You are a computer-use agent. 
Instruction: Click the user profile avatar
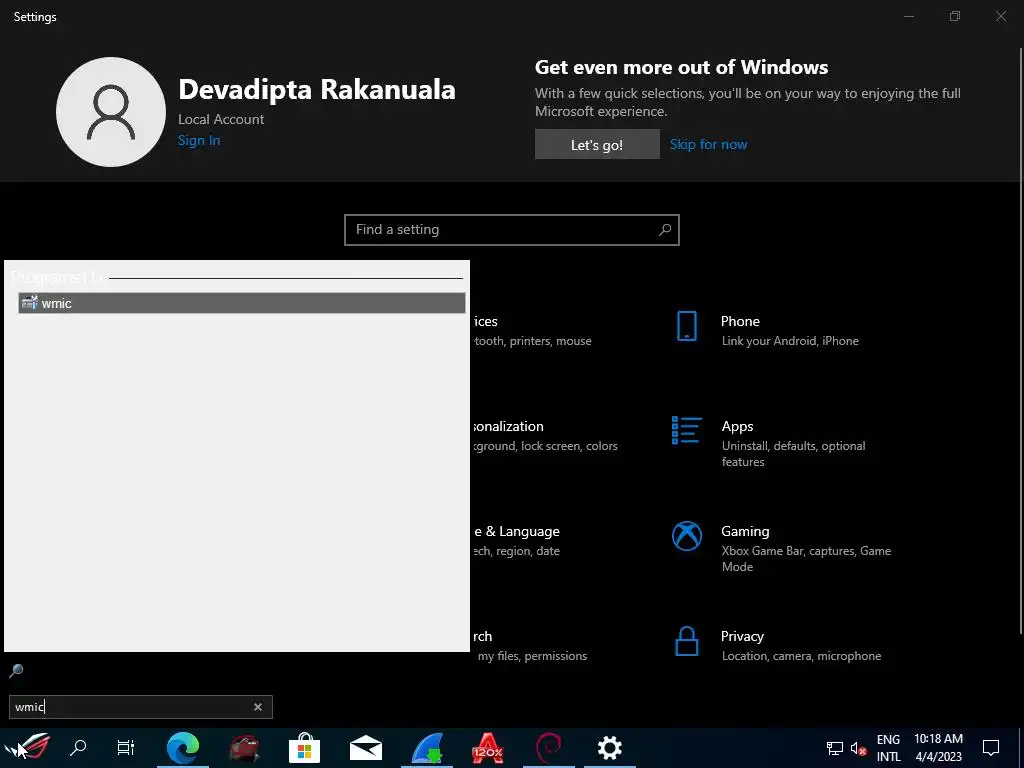(x=111, y=112)
